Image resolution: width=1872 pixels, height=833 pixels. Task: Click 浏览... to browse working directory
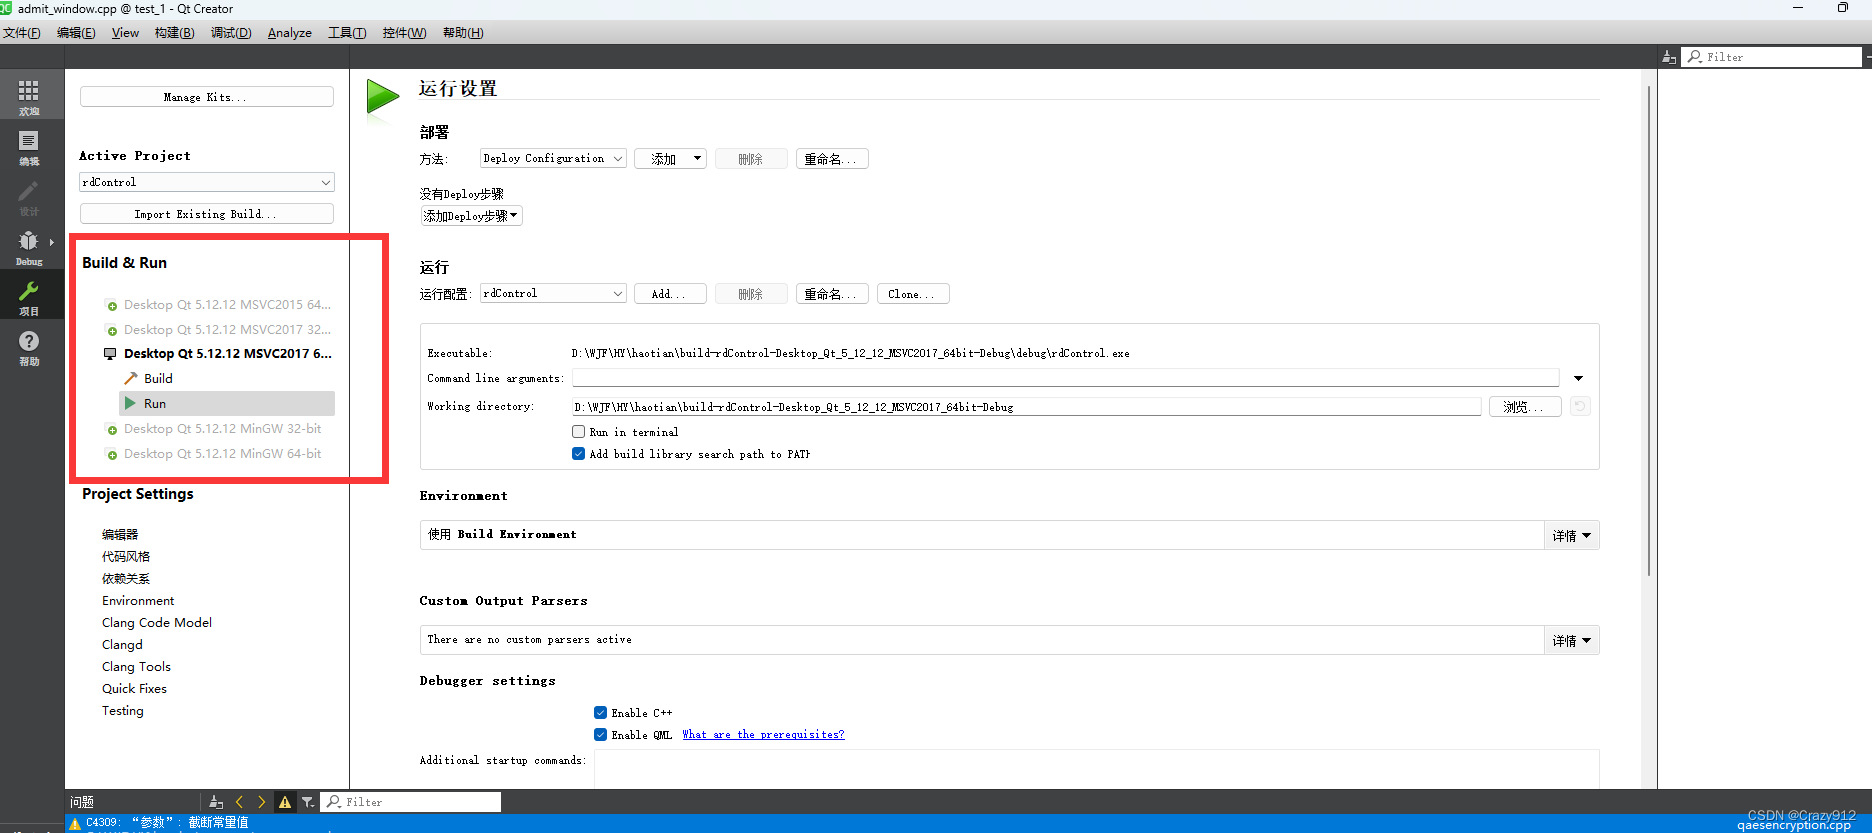point(1525,406)
